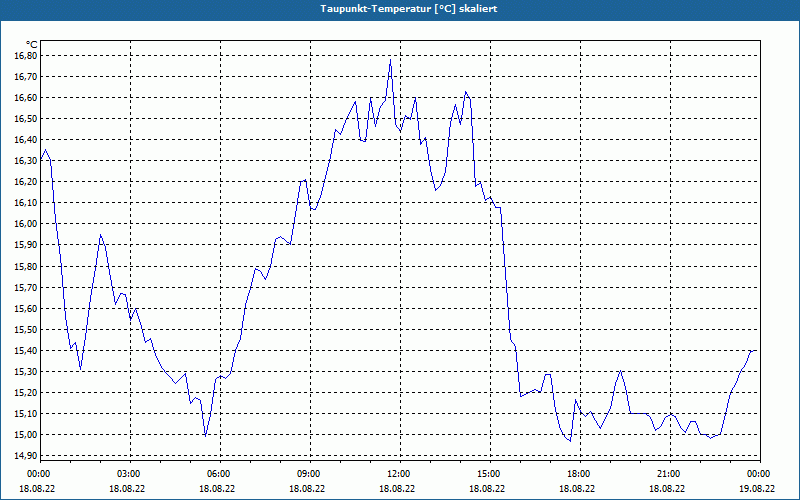The image size is (800, 500).
Task: Select the 09:00 time label
Action: pyautogui.click(x=307, y=474)
